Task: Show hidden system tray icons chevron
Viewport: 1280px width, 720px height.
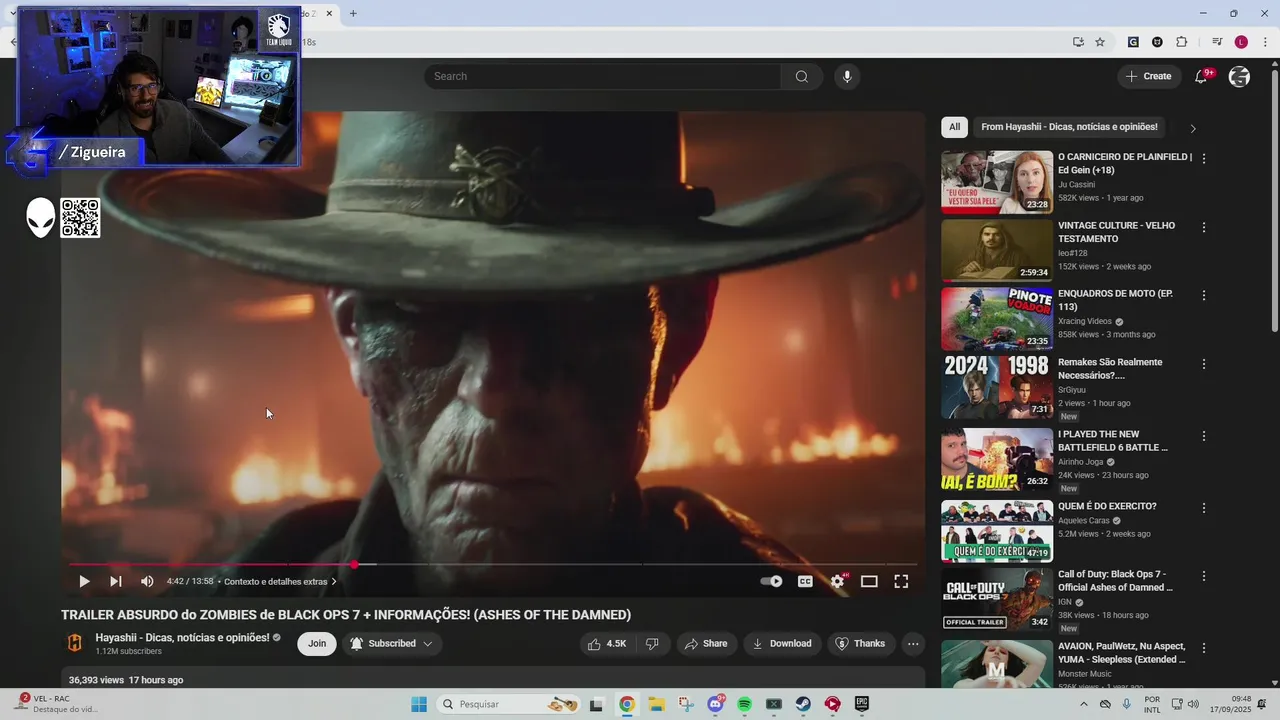Action: point(1084,704)
